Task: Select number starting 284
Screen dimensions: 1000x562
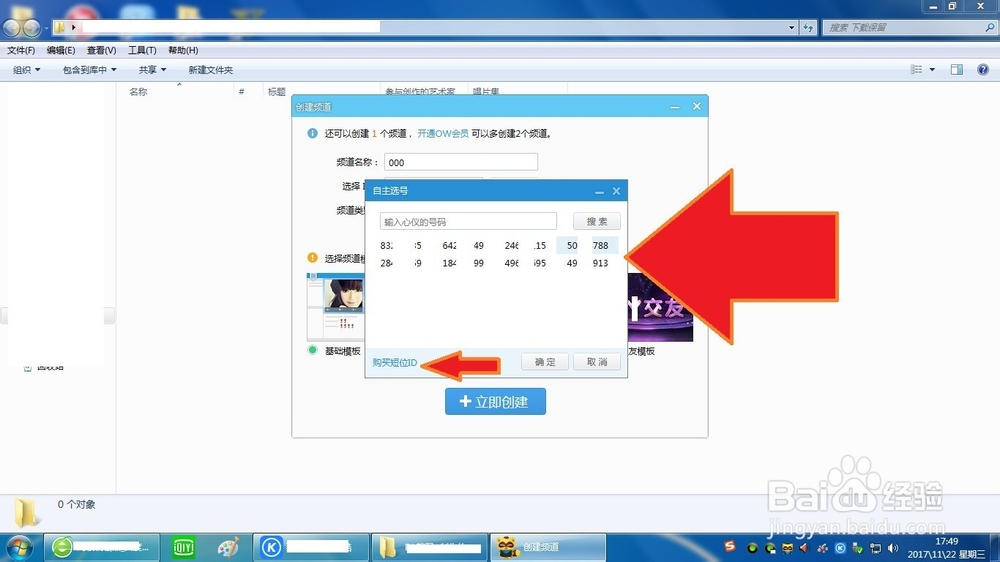Action: 386,263
